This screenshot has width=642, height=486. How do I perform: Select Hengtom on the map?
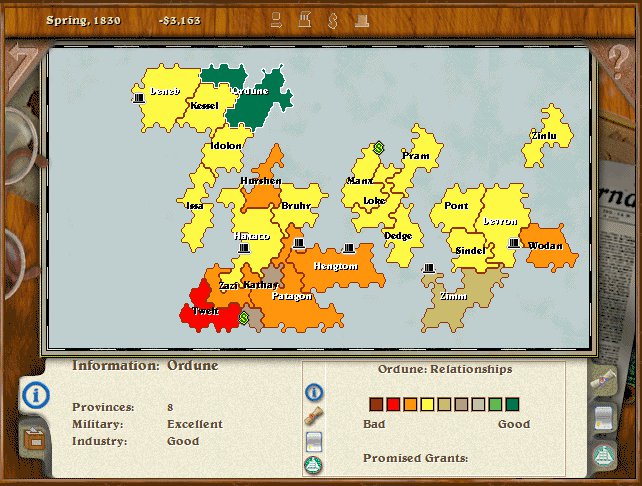tap(336, 266)
